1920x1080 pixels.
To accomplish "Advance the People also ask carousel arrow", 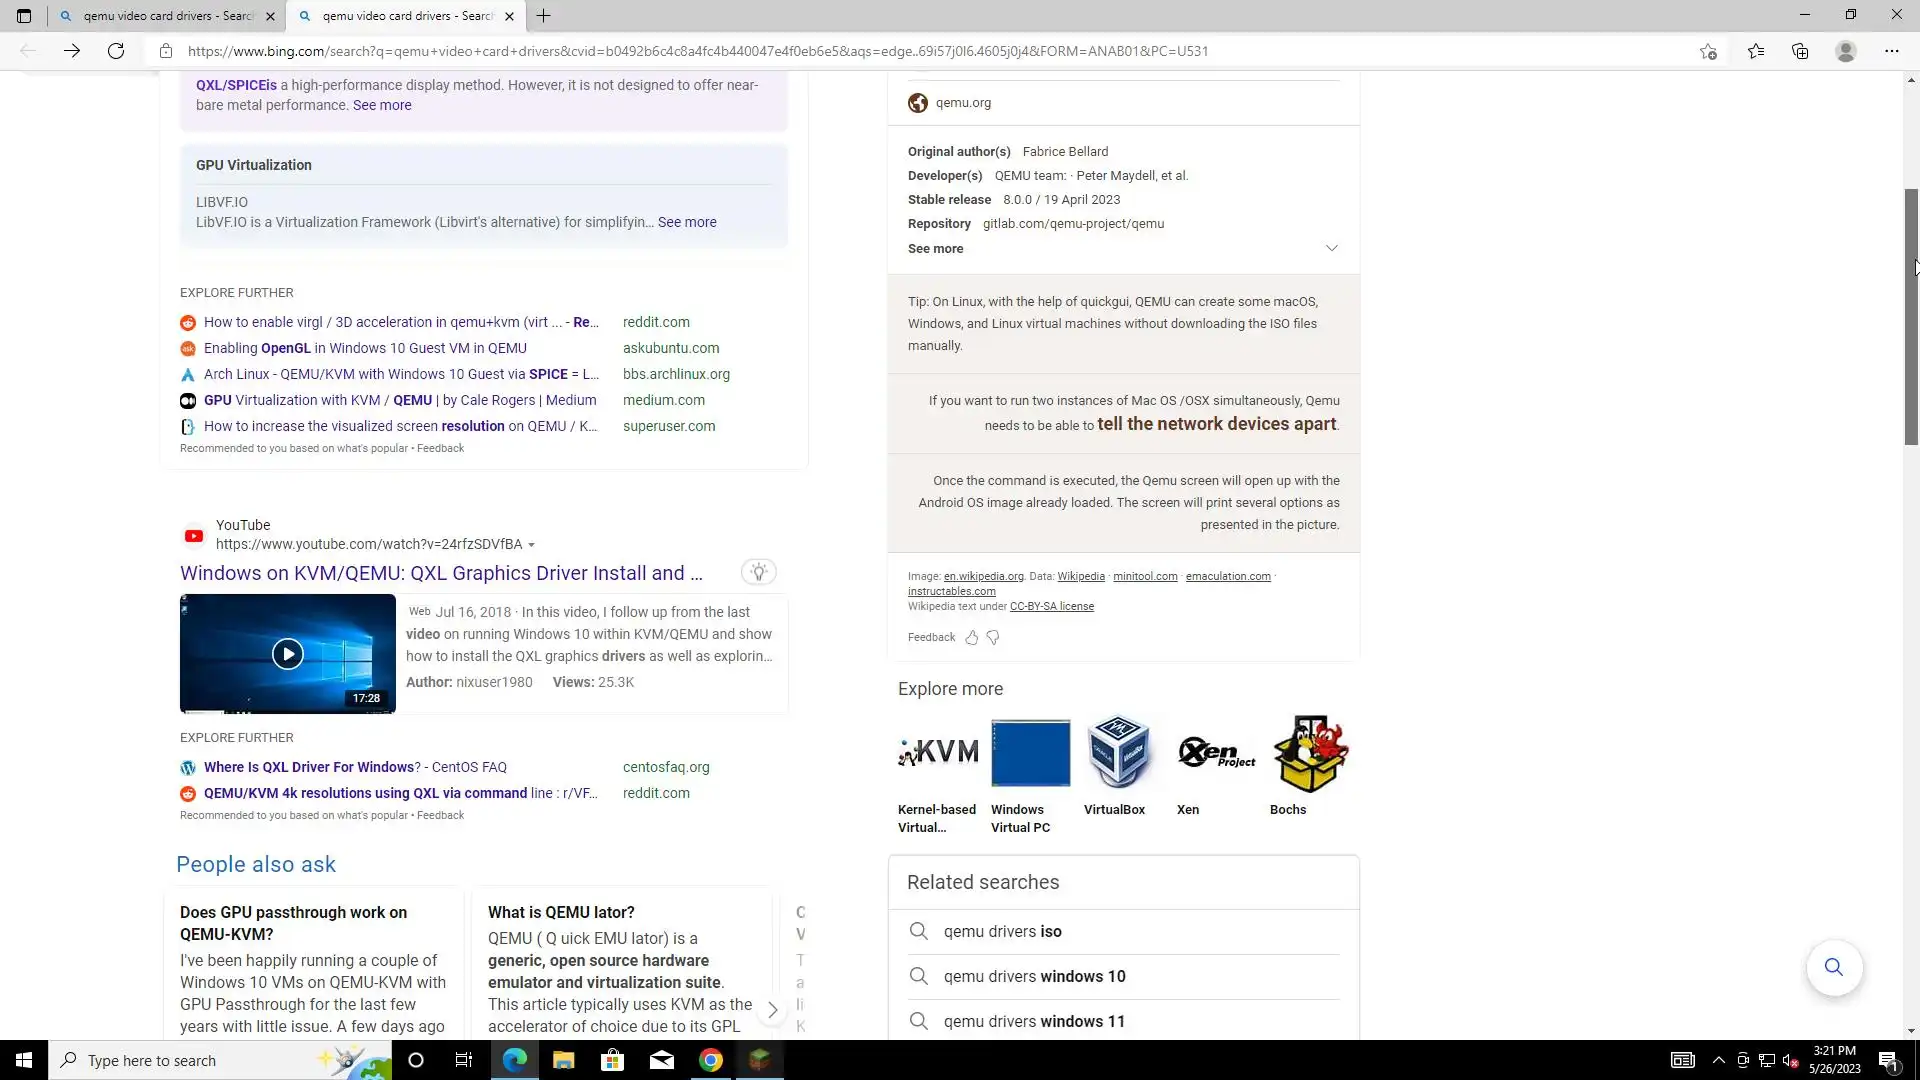I will tap(772, 1010).
